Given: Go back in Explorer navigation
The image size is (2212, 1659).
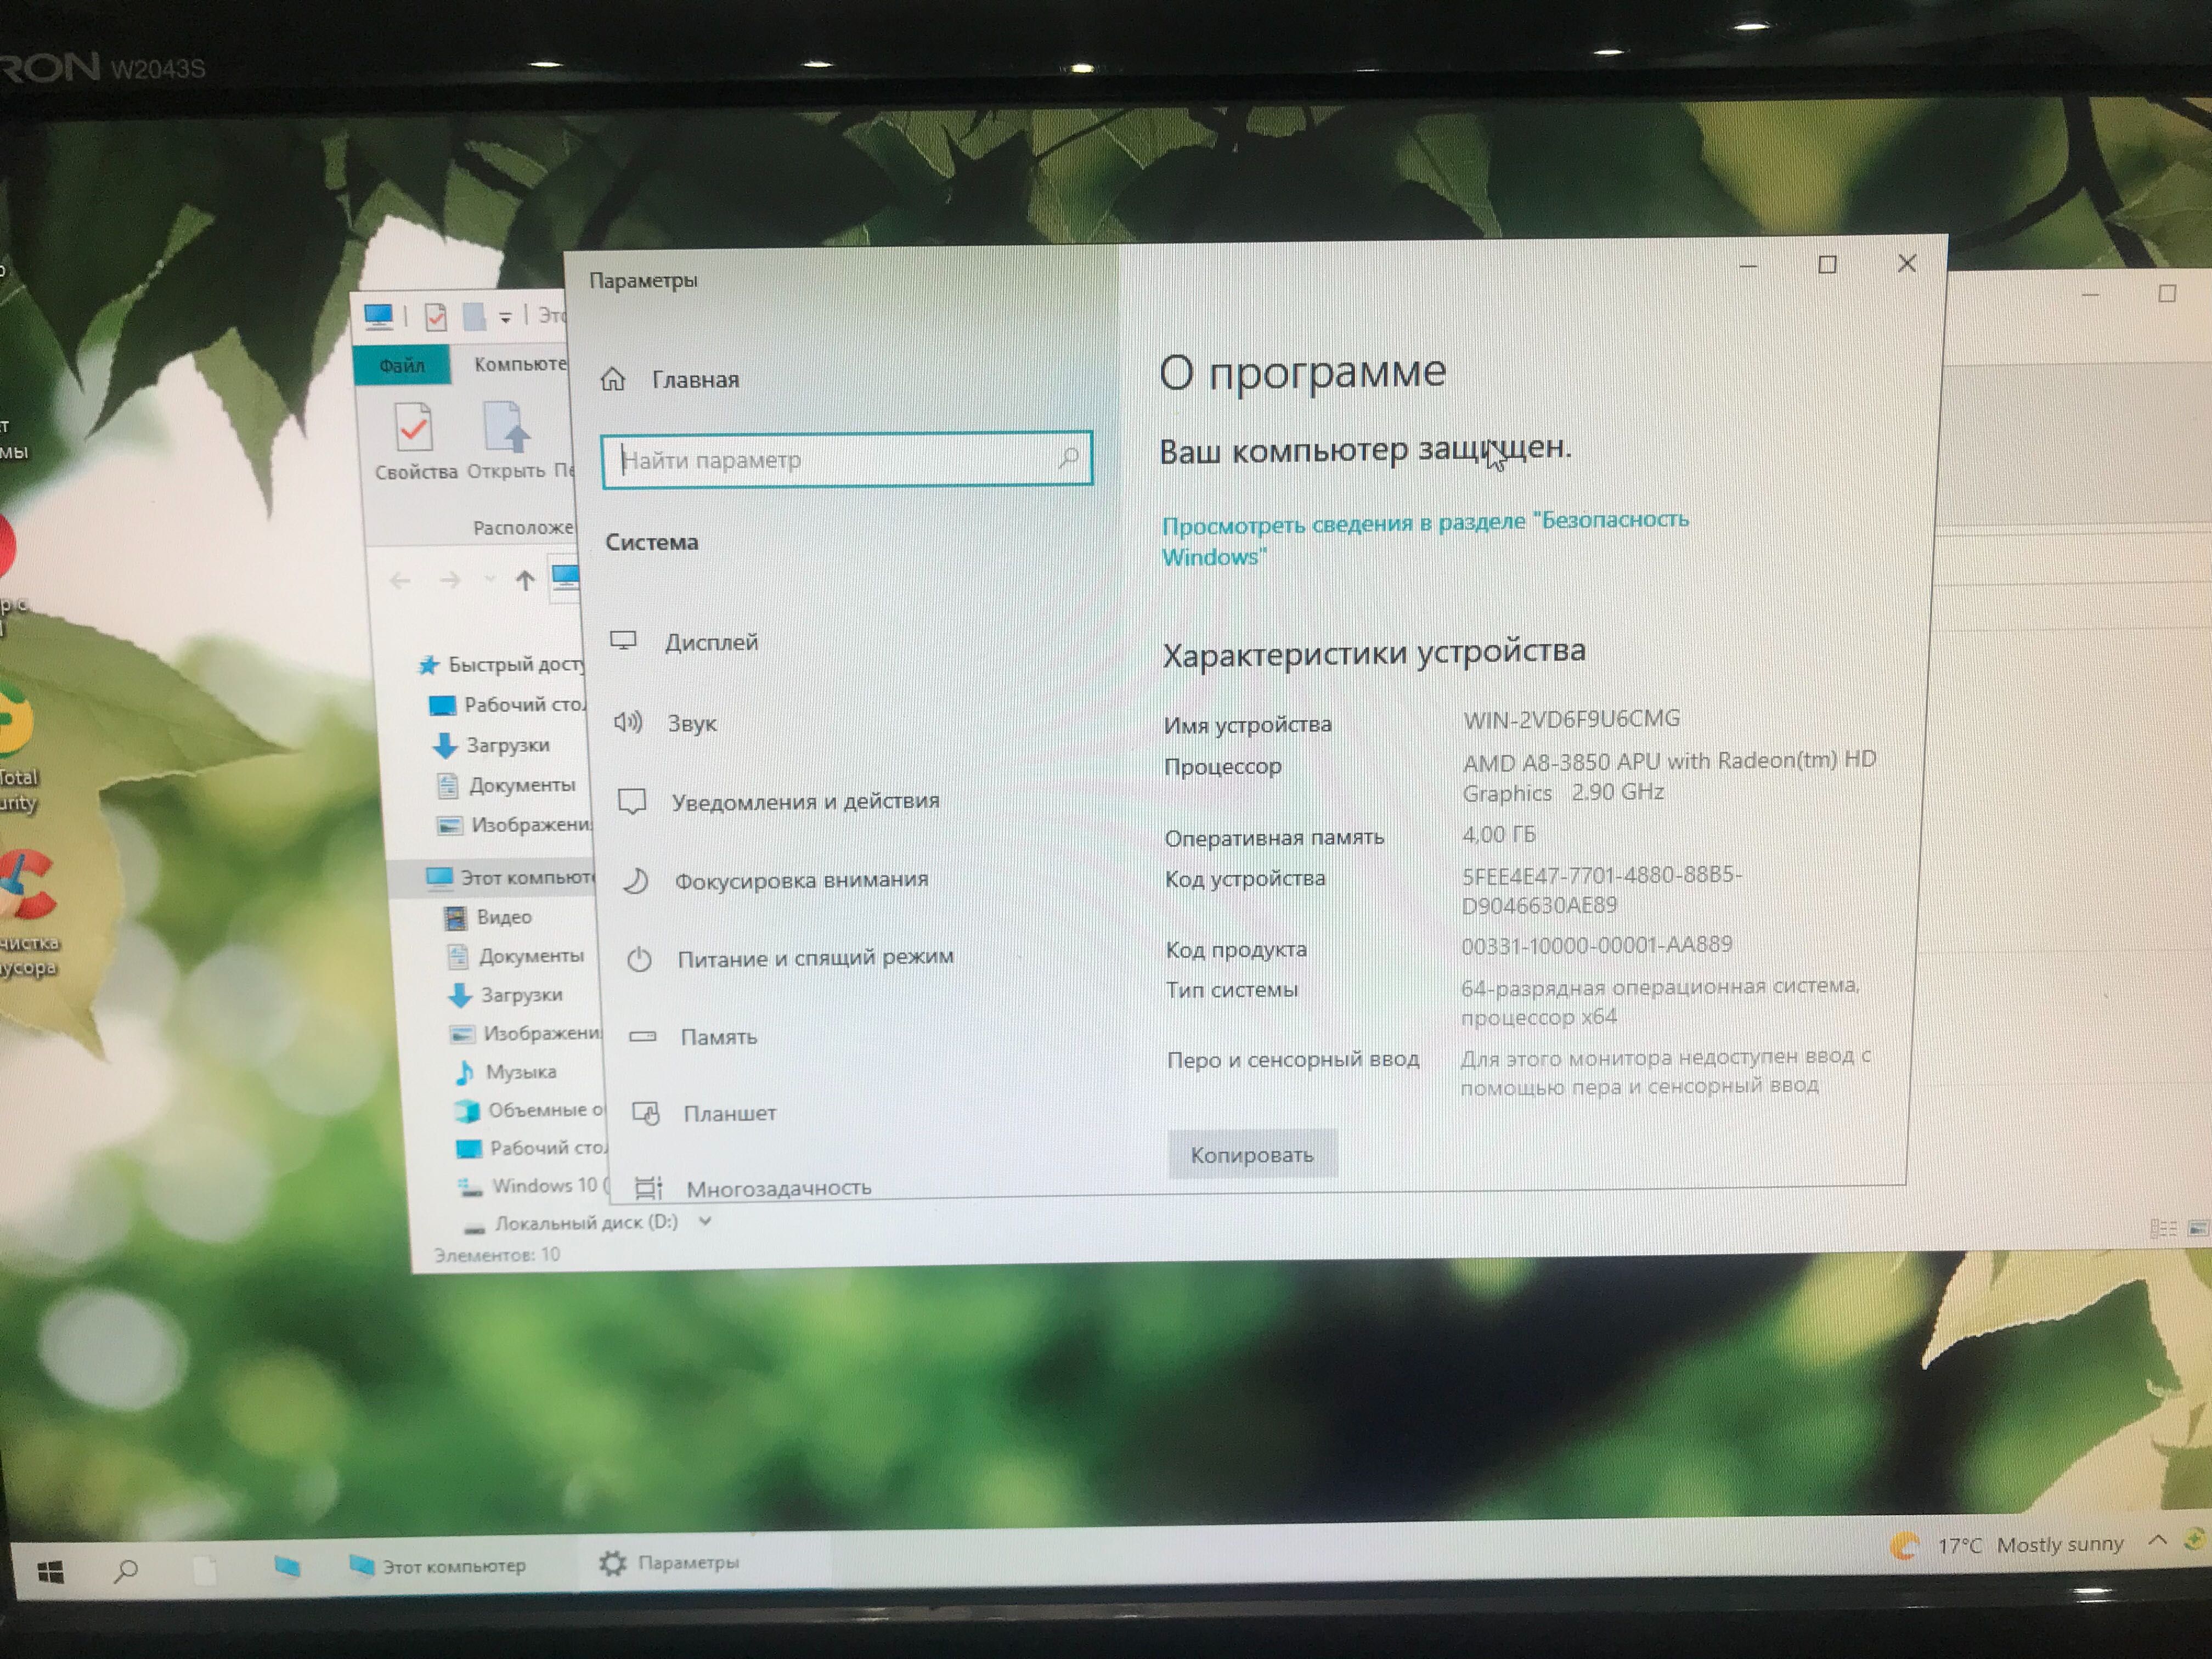Looking at the screenshot, I should (400, 581).
